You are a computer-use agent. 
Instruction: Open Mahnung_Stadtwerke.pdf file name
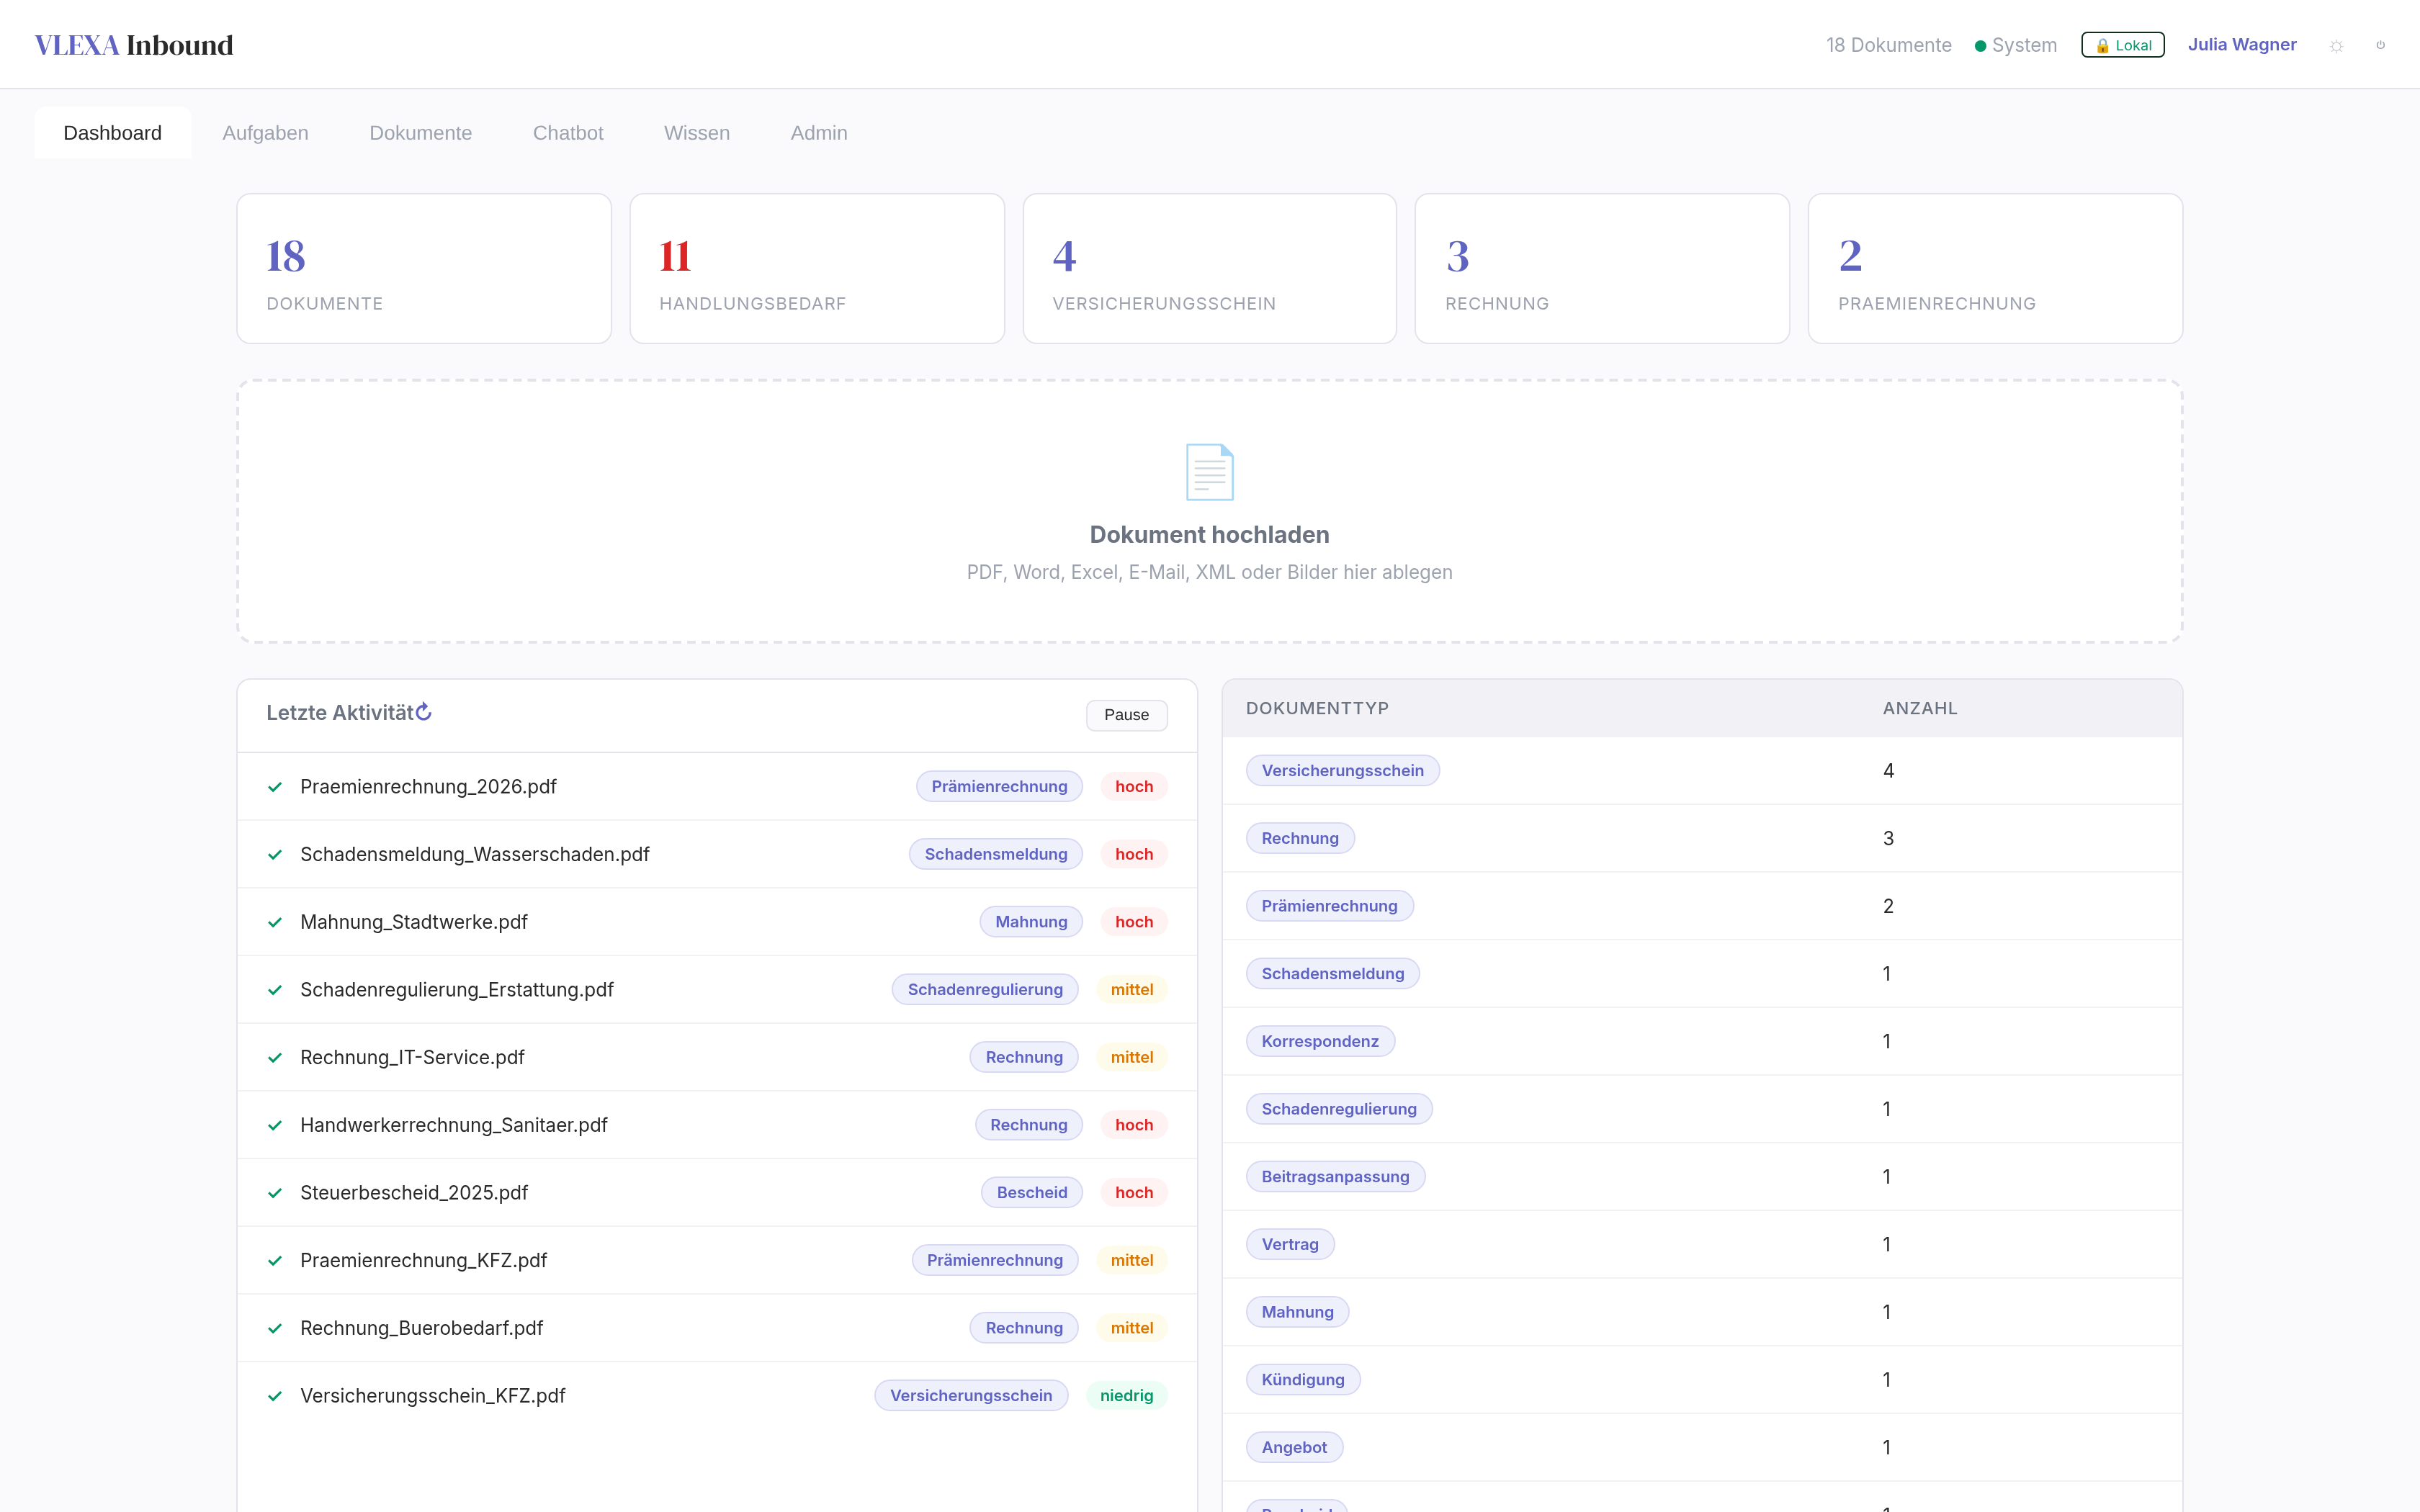414,922
